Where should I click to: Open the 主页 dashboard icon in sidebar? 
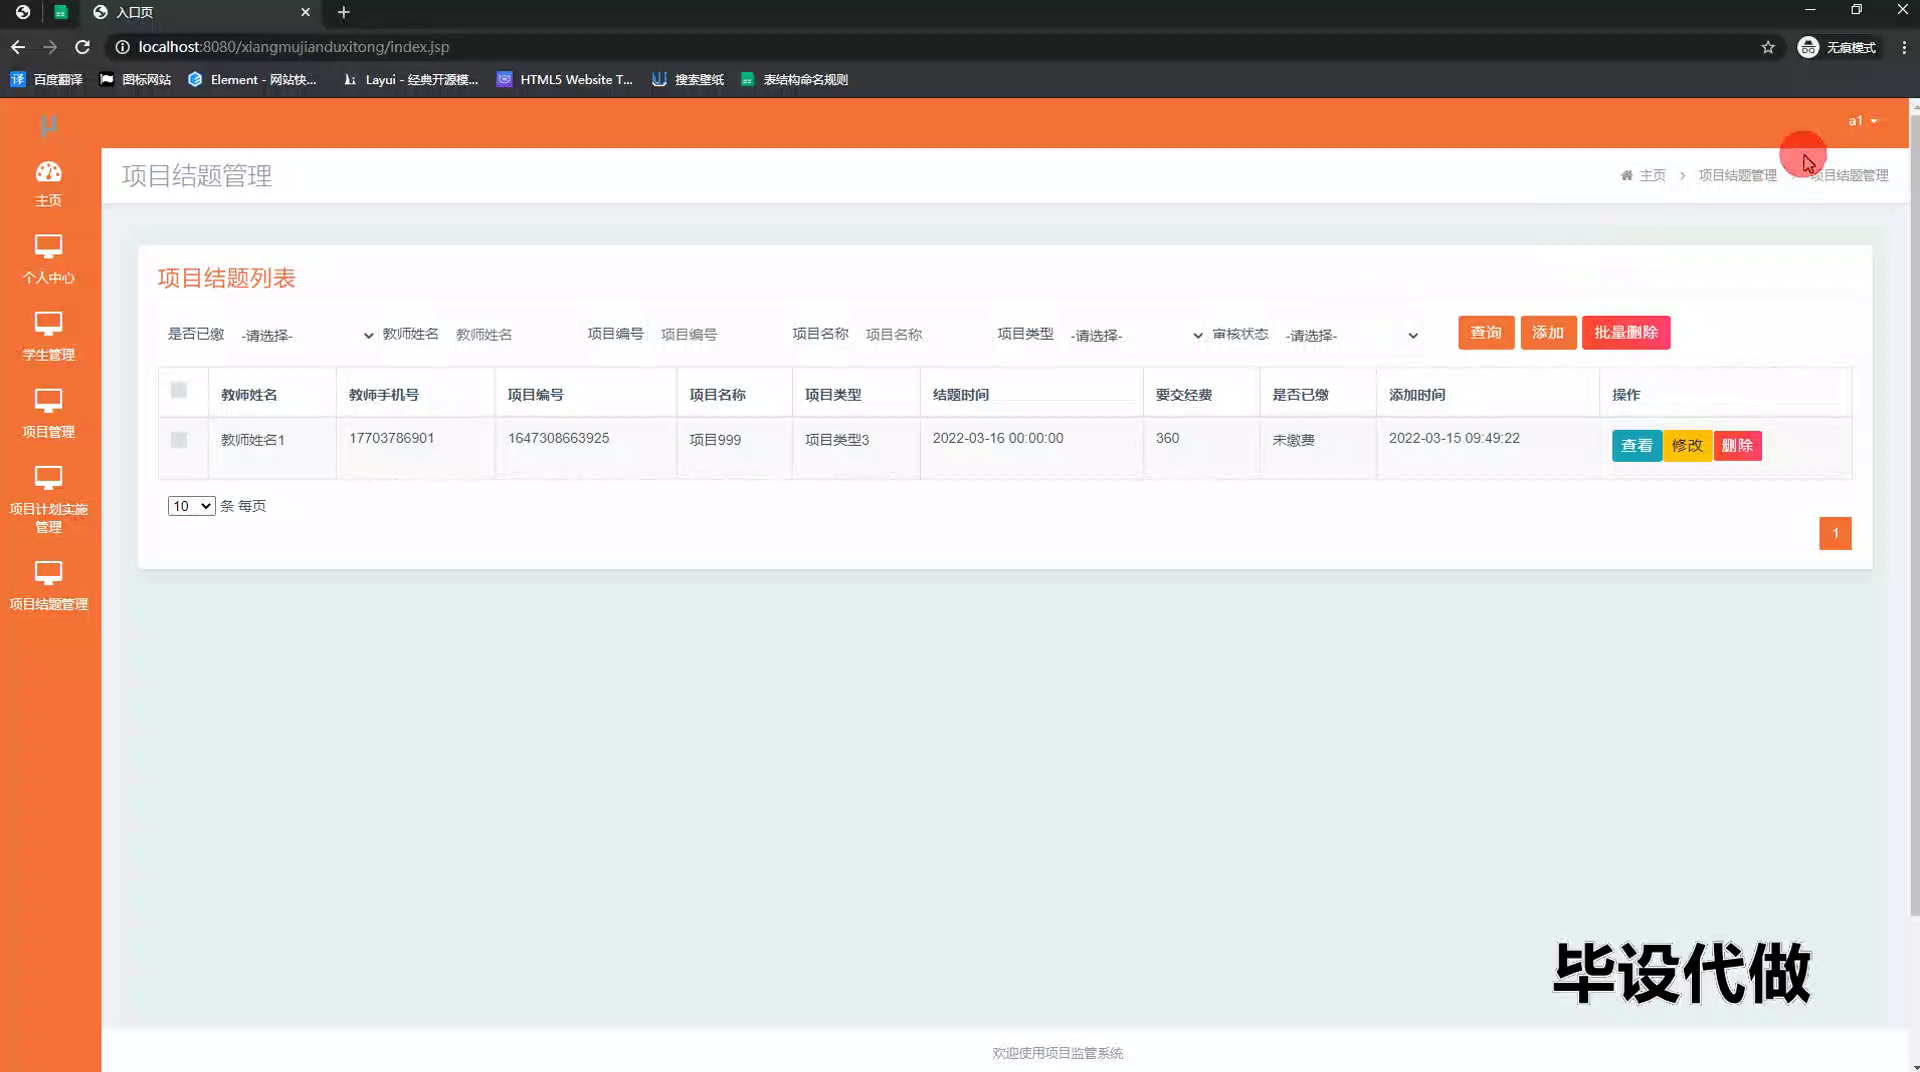click(x=48, y=172)
